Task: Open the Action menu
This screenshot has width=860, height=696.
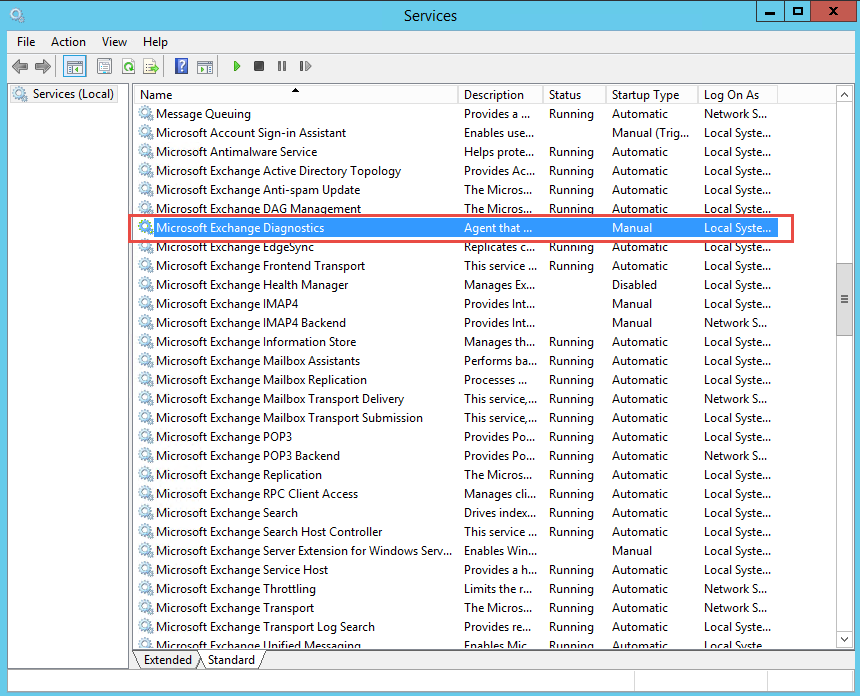Action: coord(68,42)
